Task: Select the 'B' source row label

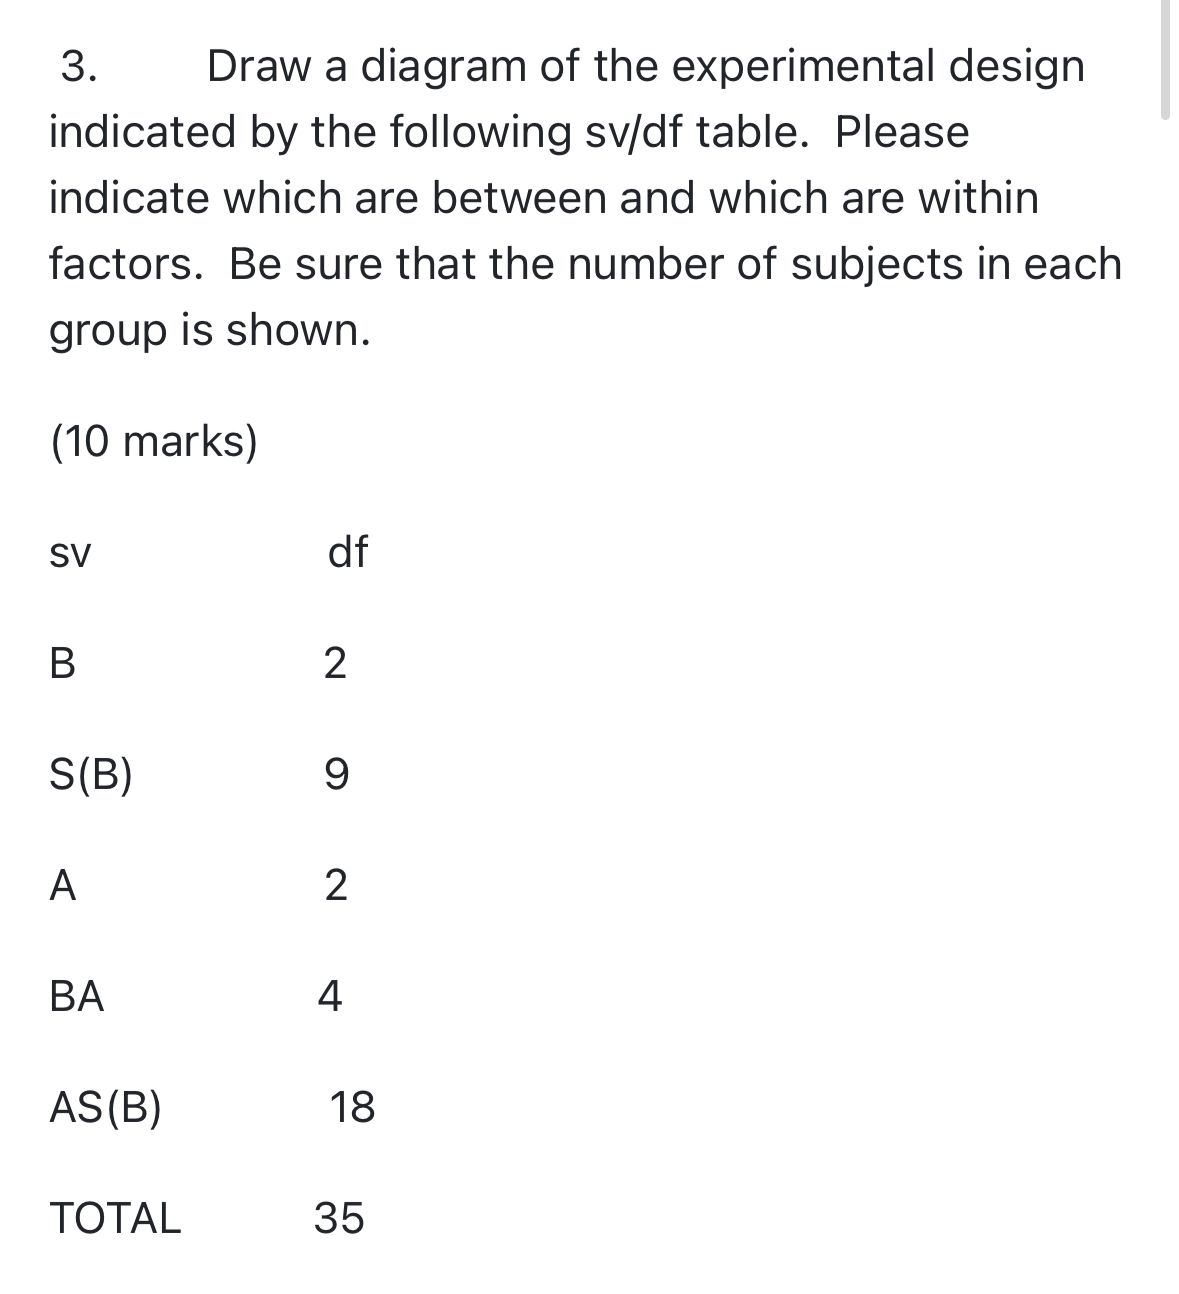Action: (x=62, y=663)
